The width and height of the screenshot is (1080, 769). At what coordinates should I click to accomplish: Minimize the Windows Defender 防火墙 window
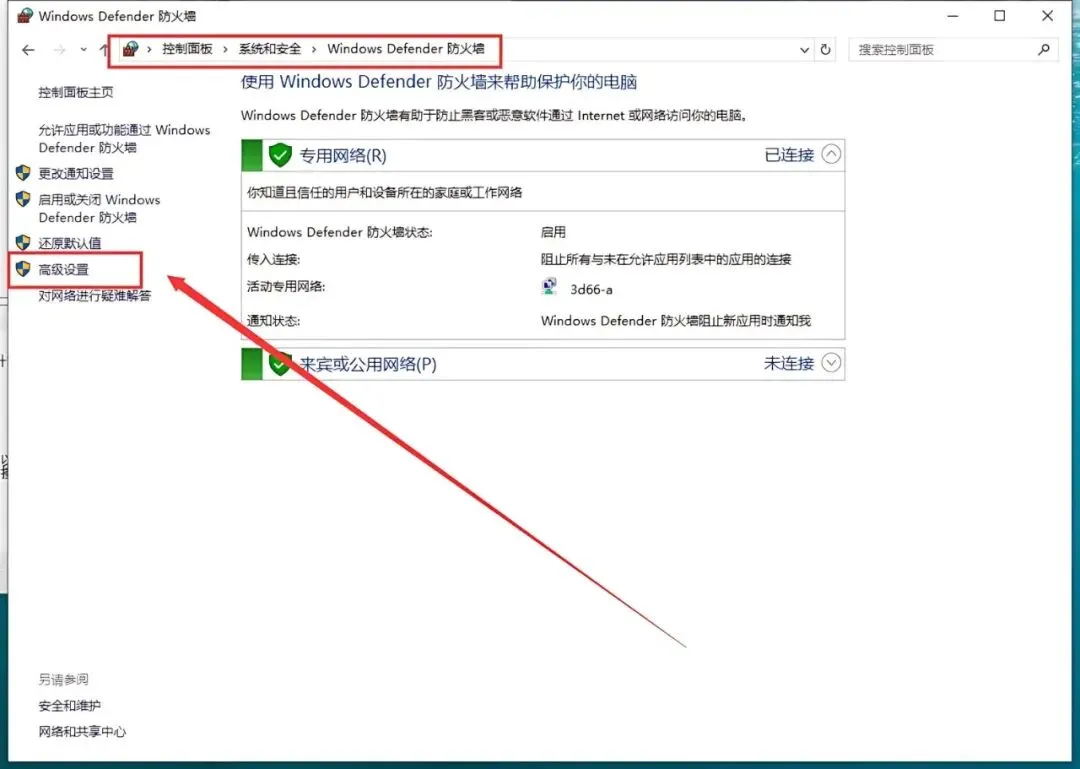pyautogui.click(x=953, y=15)
